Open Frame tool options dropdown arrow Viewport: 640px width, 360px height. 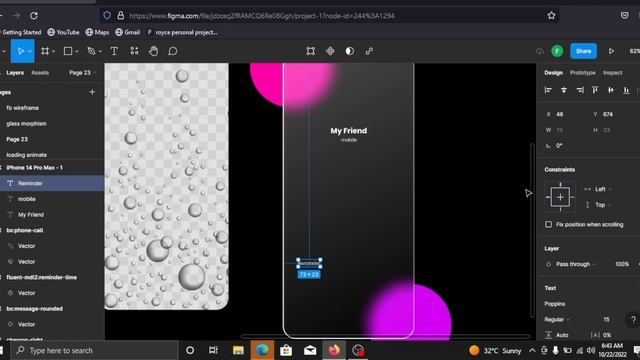tap(53, 51)
